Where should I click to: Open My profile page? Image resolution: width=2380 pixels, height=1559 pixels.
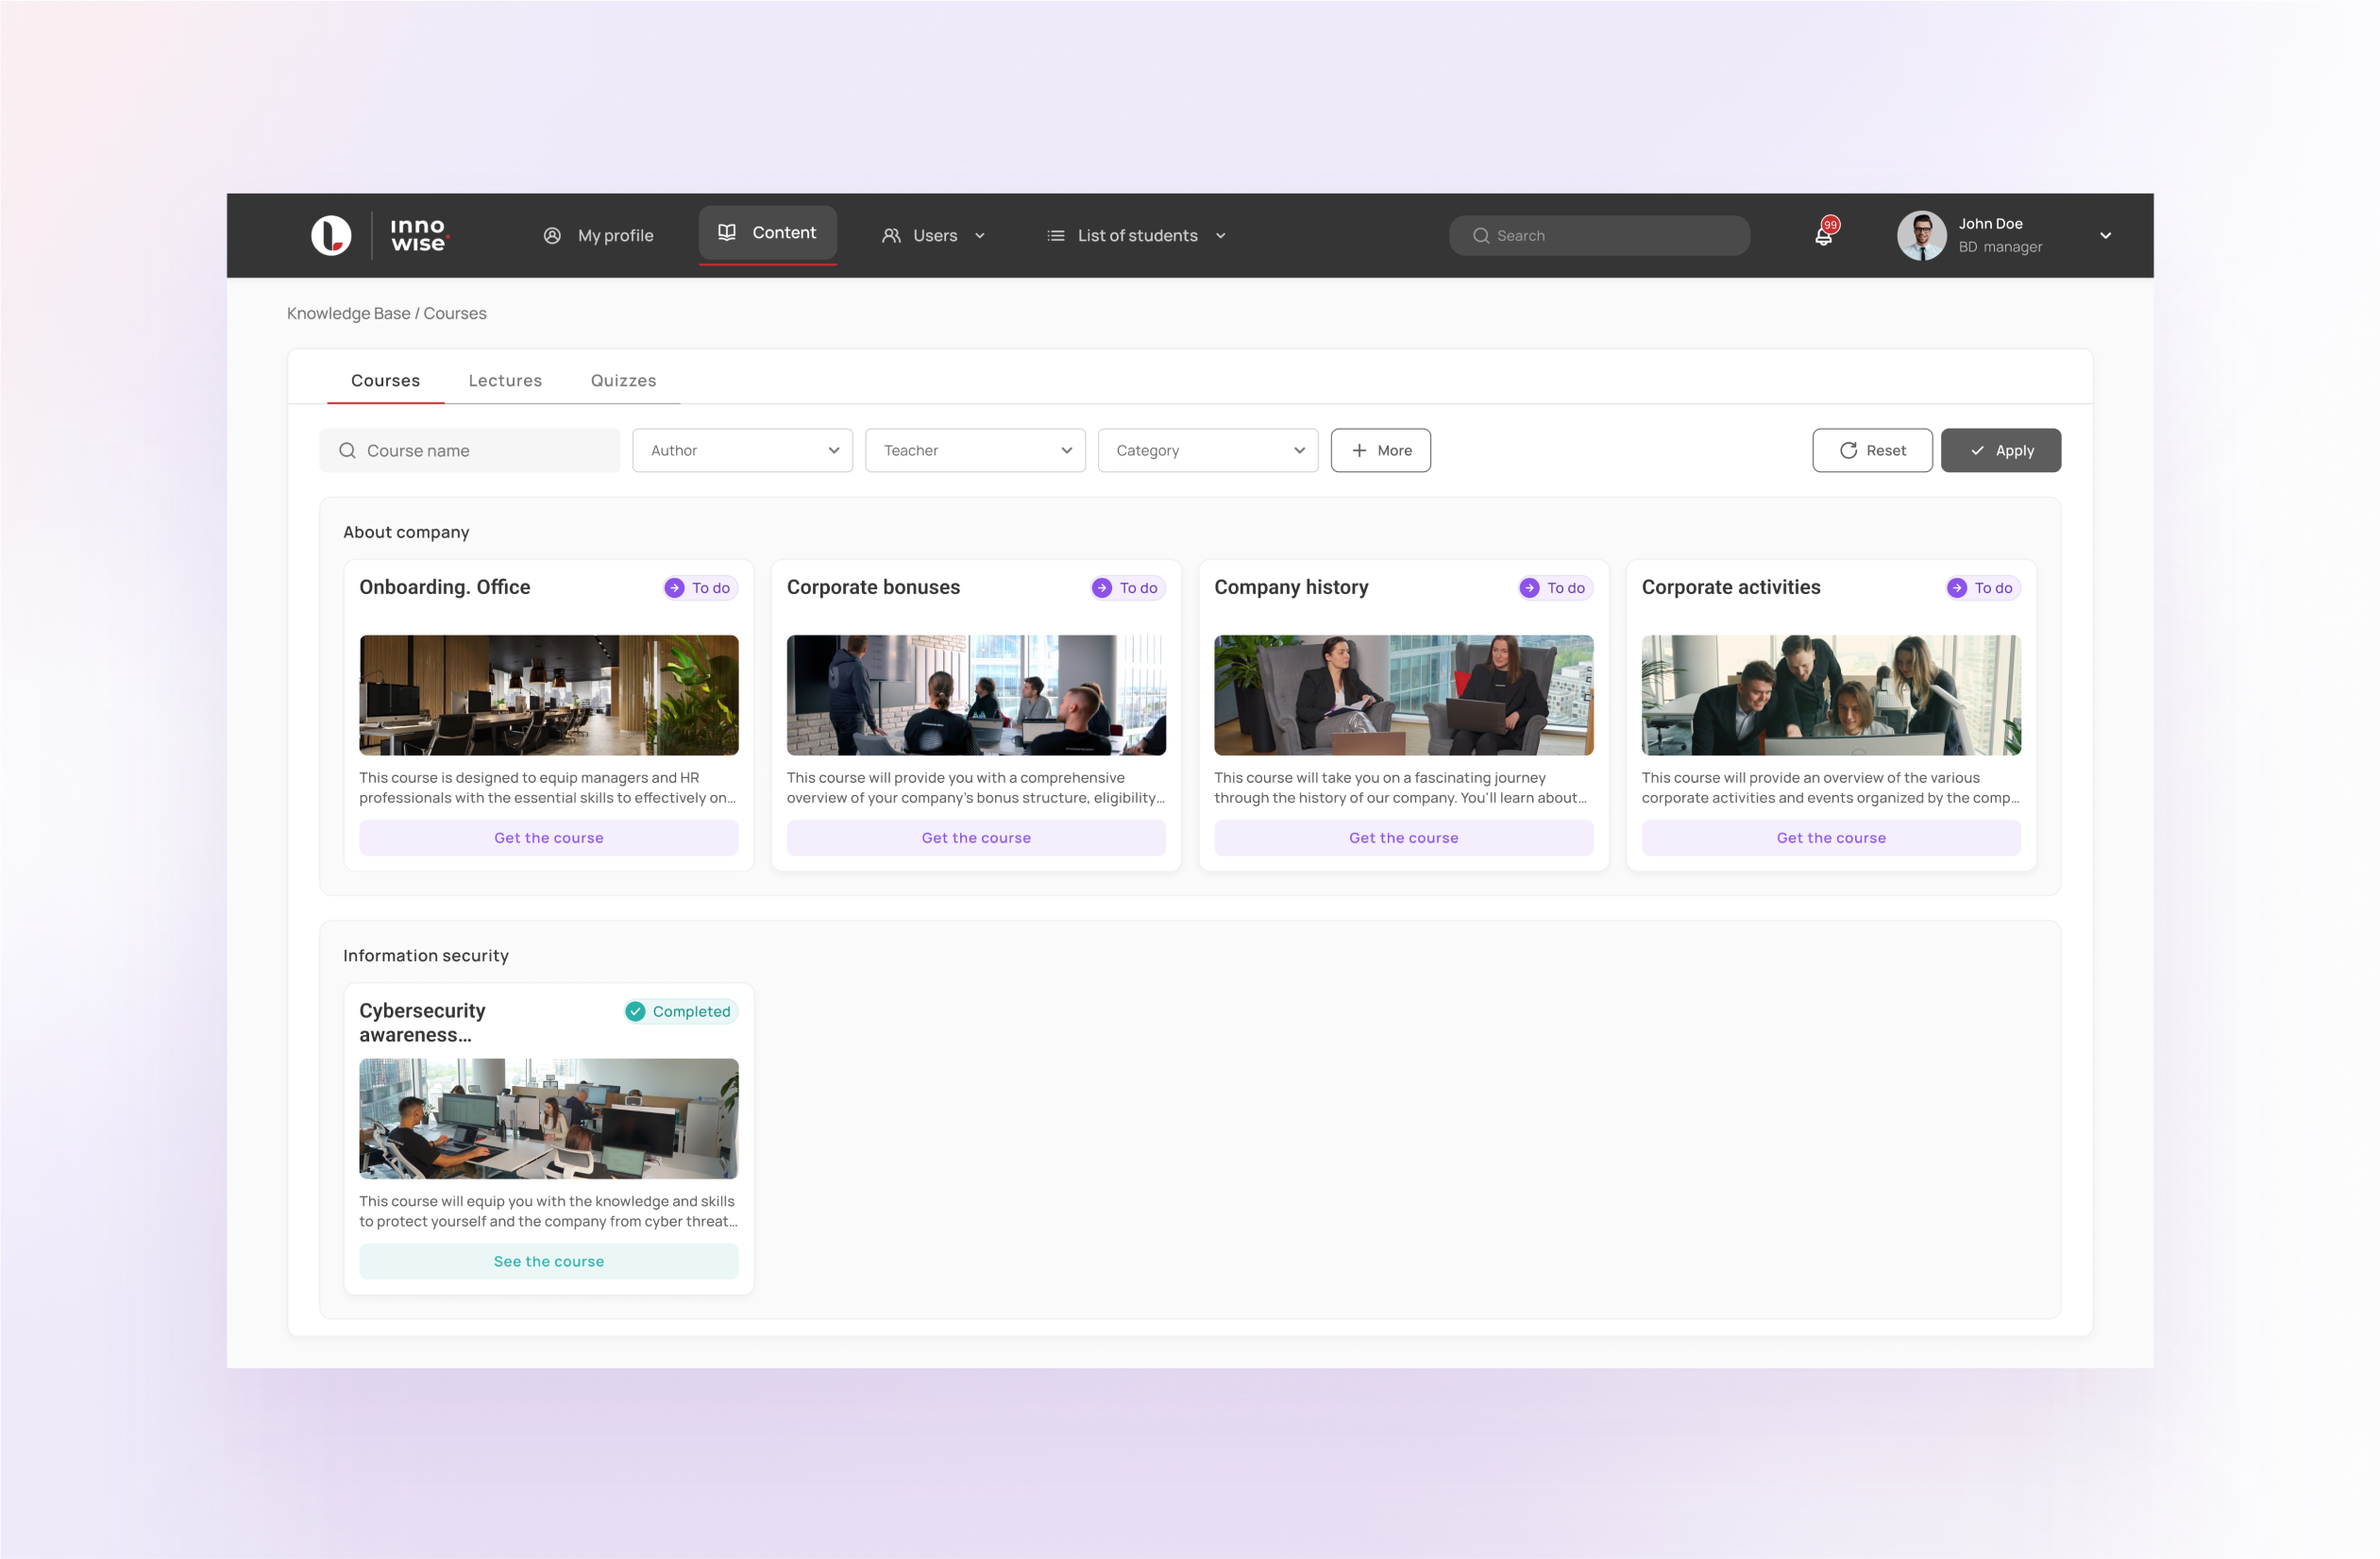point(598,236)
